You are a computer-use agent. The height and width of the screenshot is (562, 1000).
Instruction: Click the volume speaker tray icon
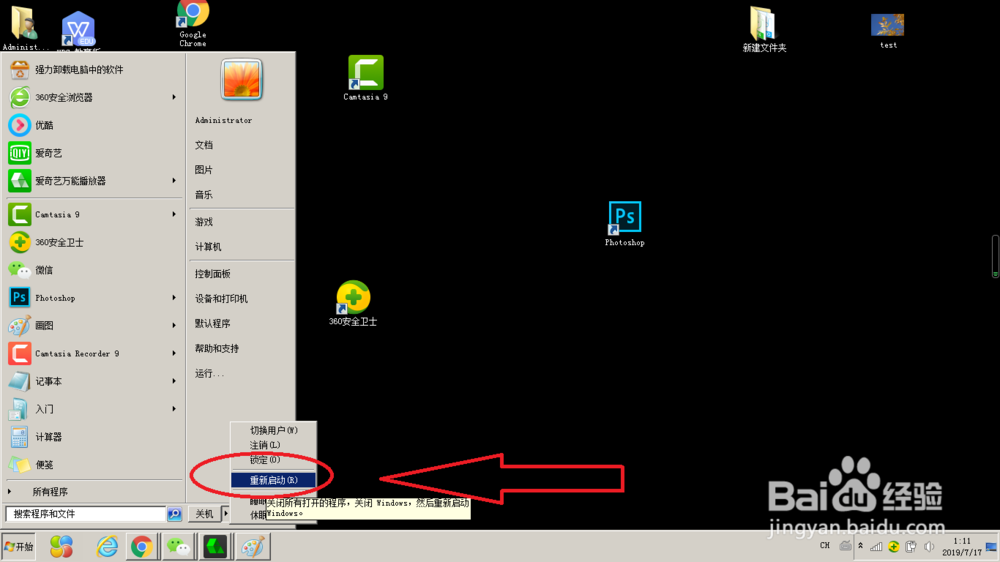[x=929, y=547]
